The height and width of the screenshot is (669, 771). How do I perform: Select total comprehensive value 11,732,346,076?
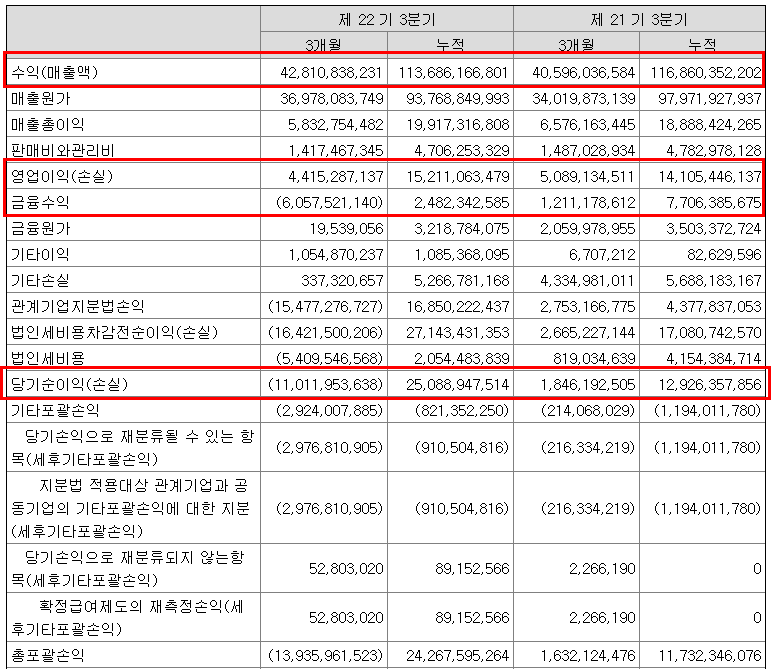pos(710,656)
